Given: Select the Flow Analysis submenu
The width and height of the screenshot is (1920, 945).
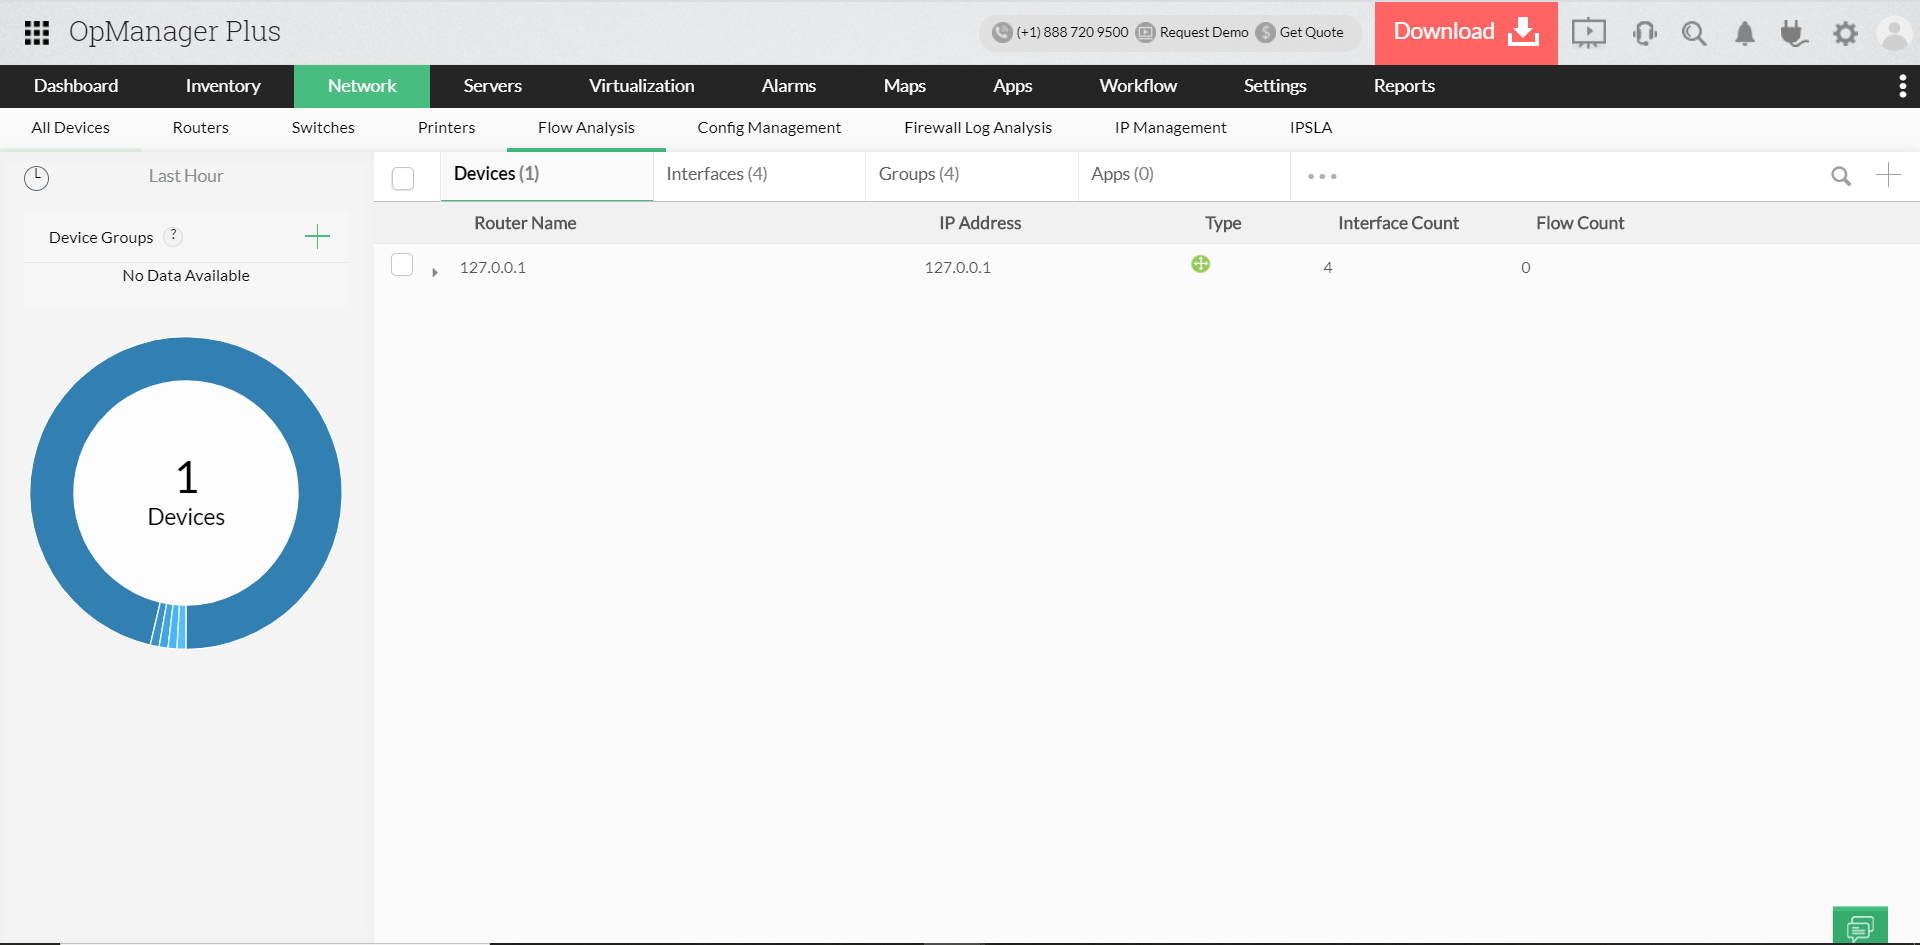Looking at the screenshot, I should (586, 128).
